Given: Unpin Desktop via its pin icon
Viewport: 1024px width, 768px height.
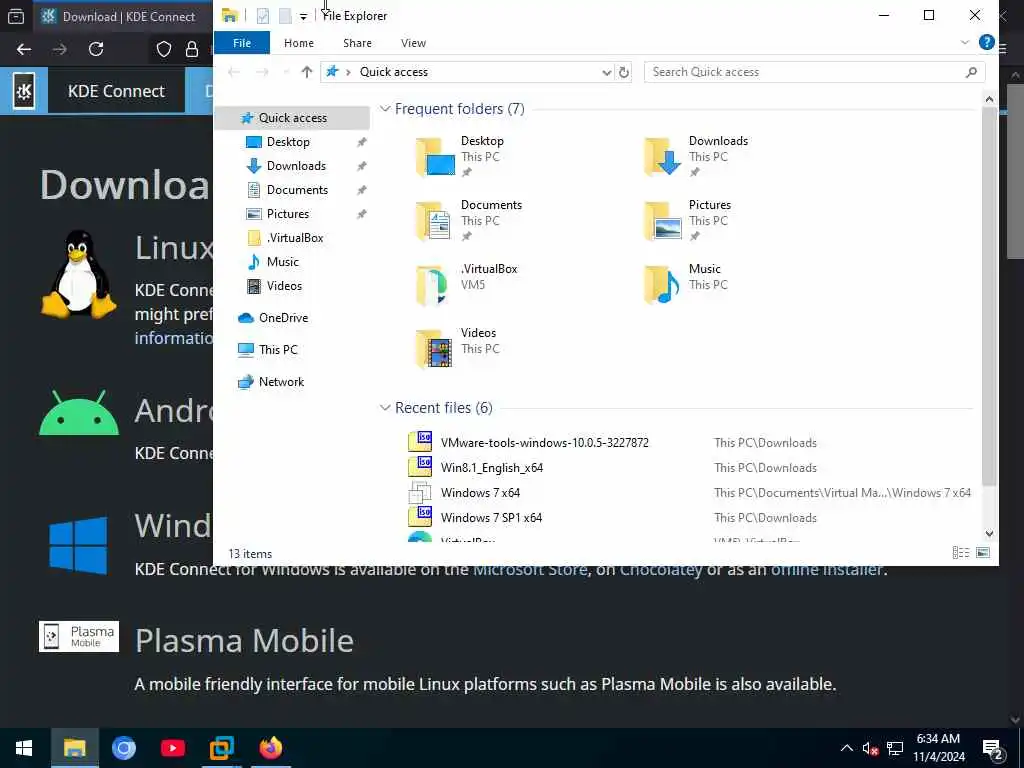Looking at the screenshot, I should point(361,142).
